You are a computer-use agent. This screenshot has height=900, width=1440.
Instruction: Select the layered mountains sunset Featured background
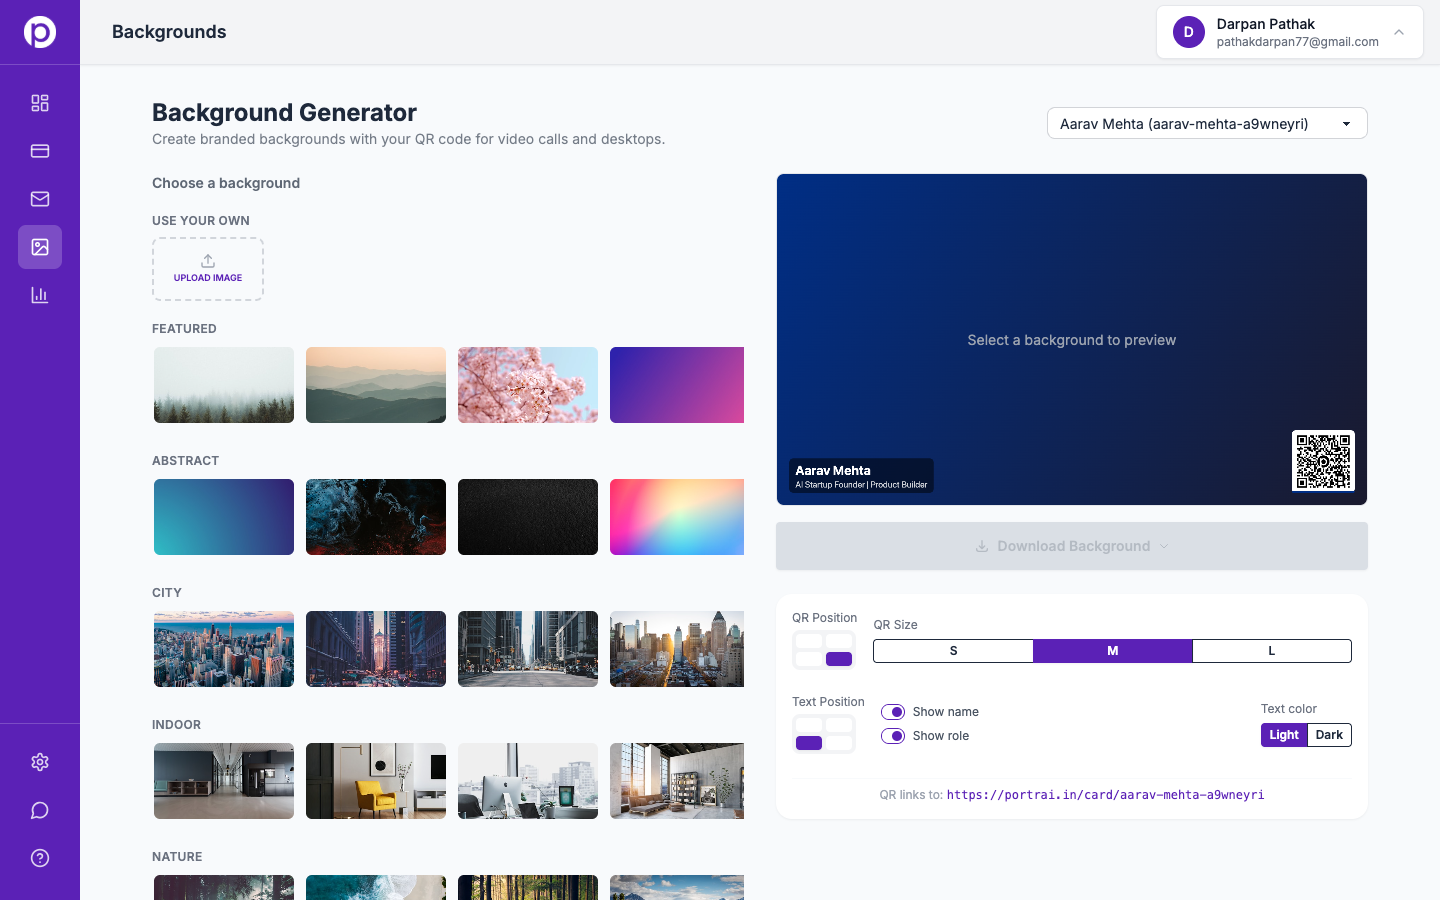(376, 385)
